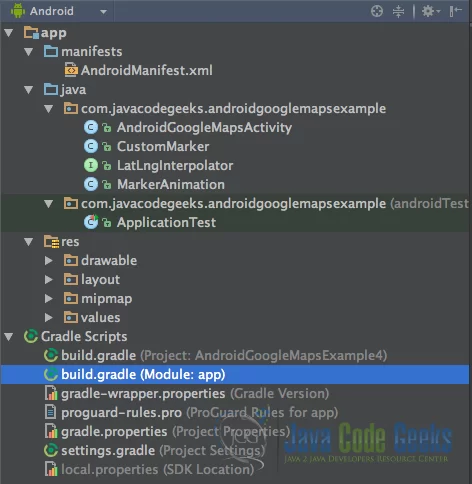Open the gradle-wrapper.properties file

coord(187,394)
